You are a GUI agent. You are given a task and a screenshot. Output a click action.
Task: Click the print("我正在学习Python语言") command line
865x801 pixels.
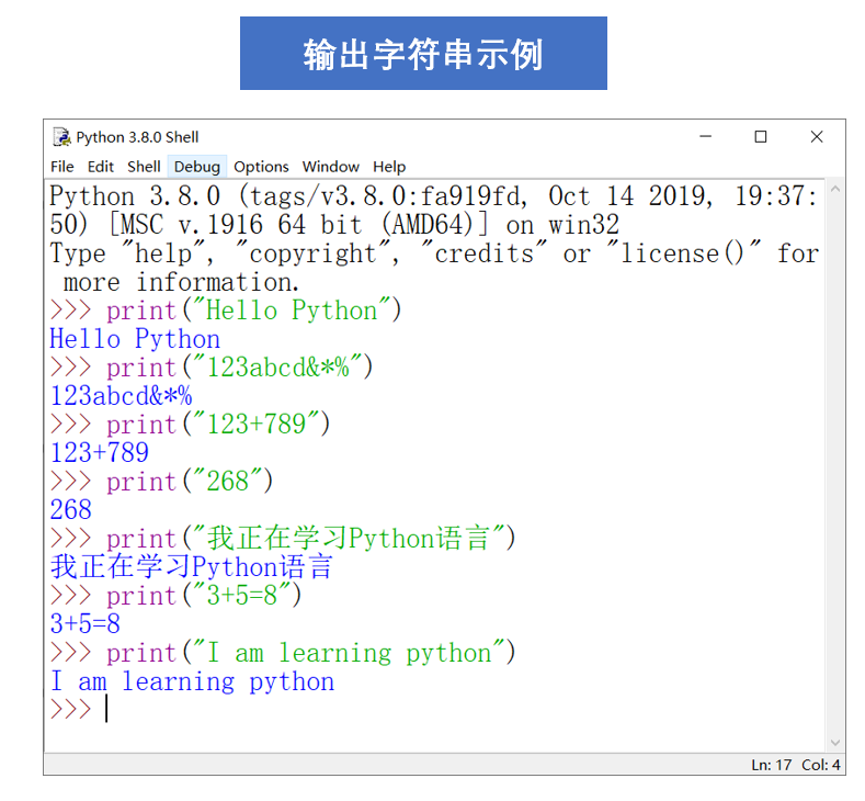click(x=282, y=538)
